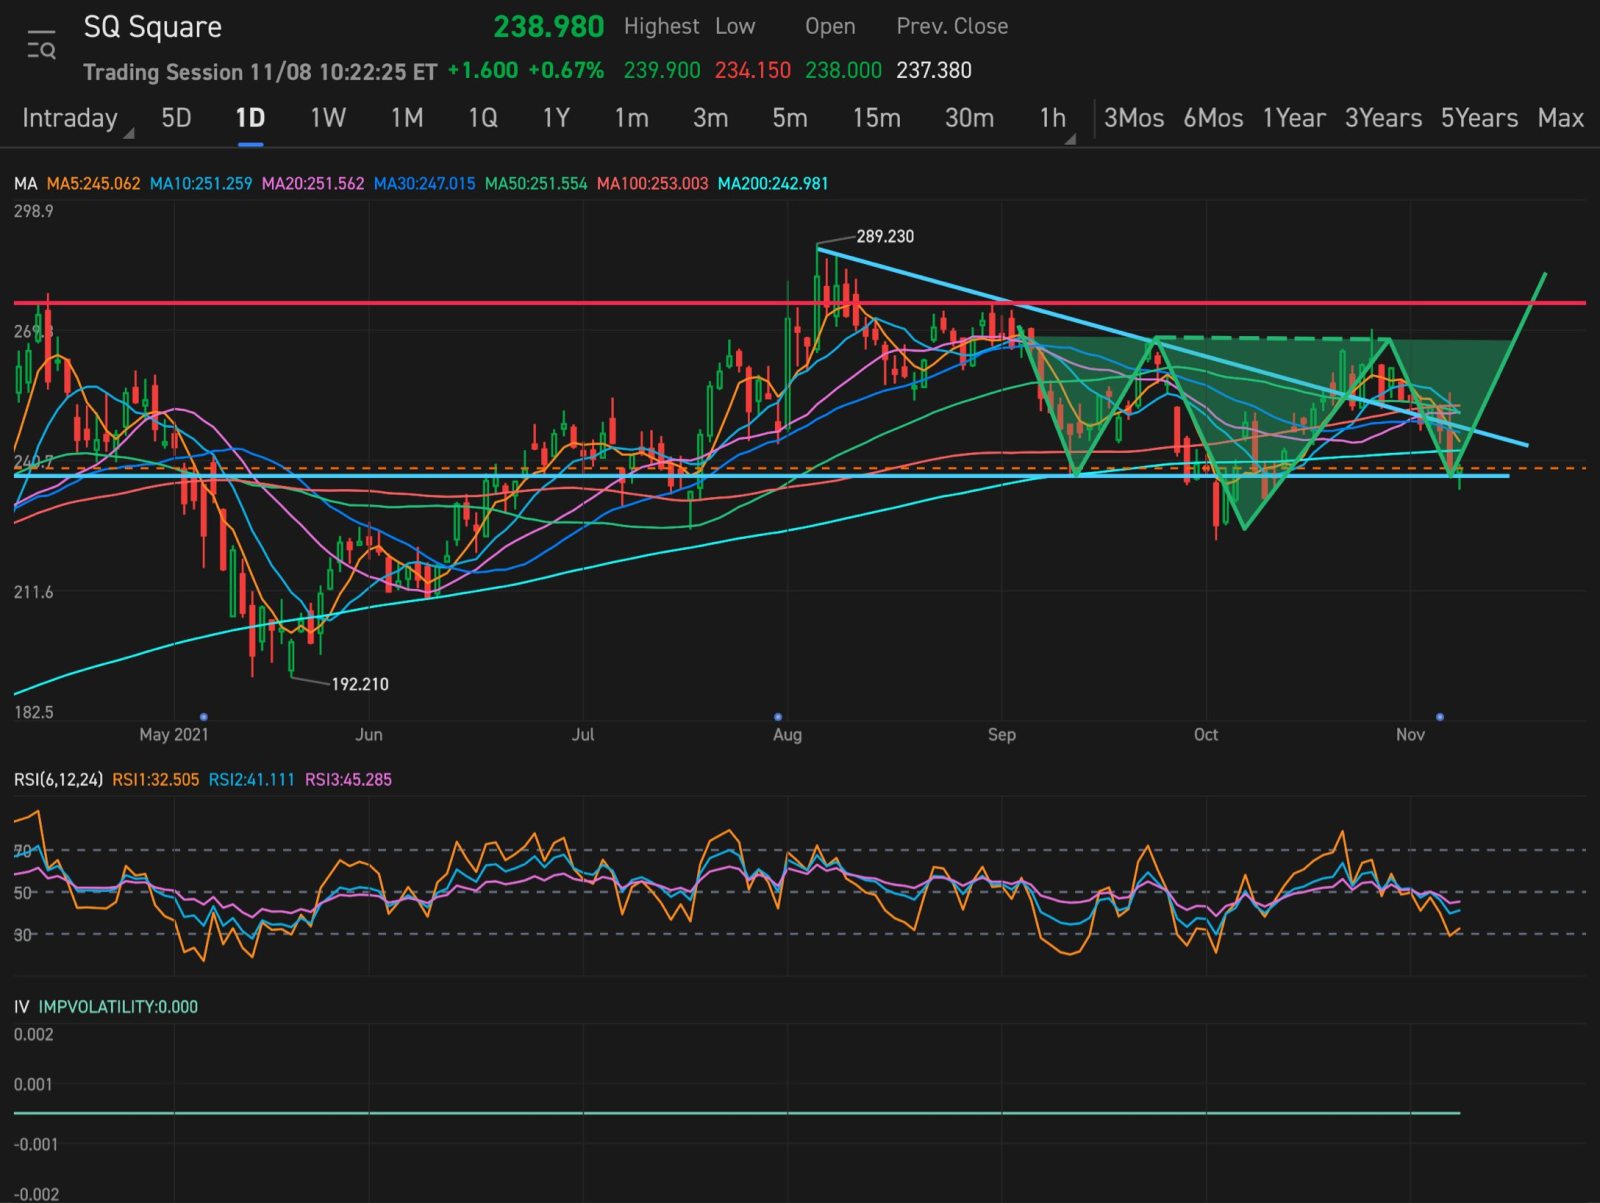This screenshot has height=1203, width=1600.
Task: Click the RSI3:45.285 value
Action: pyautogui.click(x=349, y=780)
